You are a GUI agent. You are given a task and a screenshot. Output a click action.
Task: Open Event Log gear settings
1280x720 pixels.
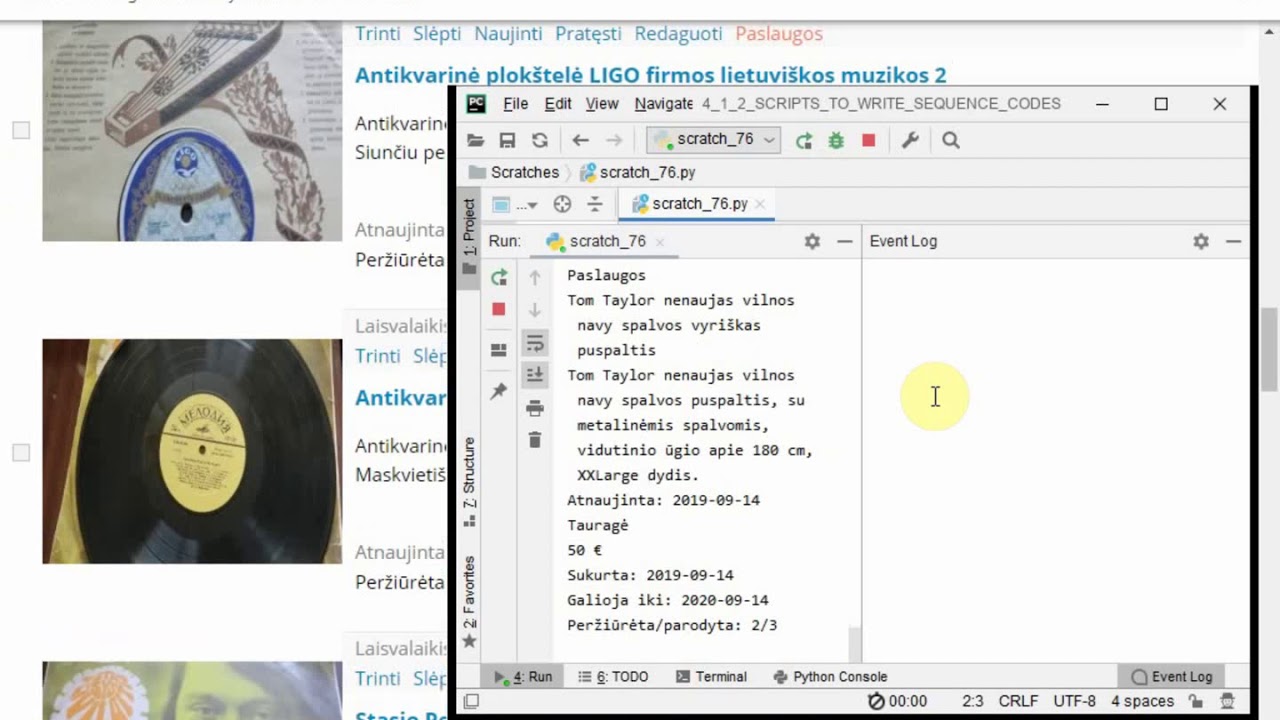click(1201, 241)
